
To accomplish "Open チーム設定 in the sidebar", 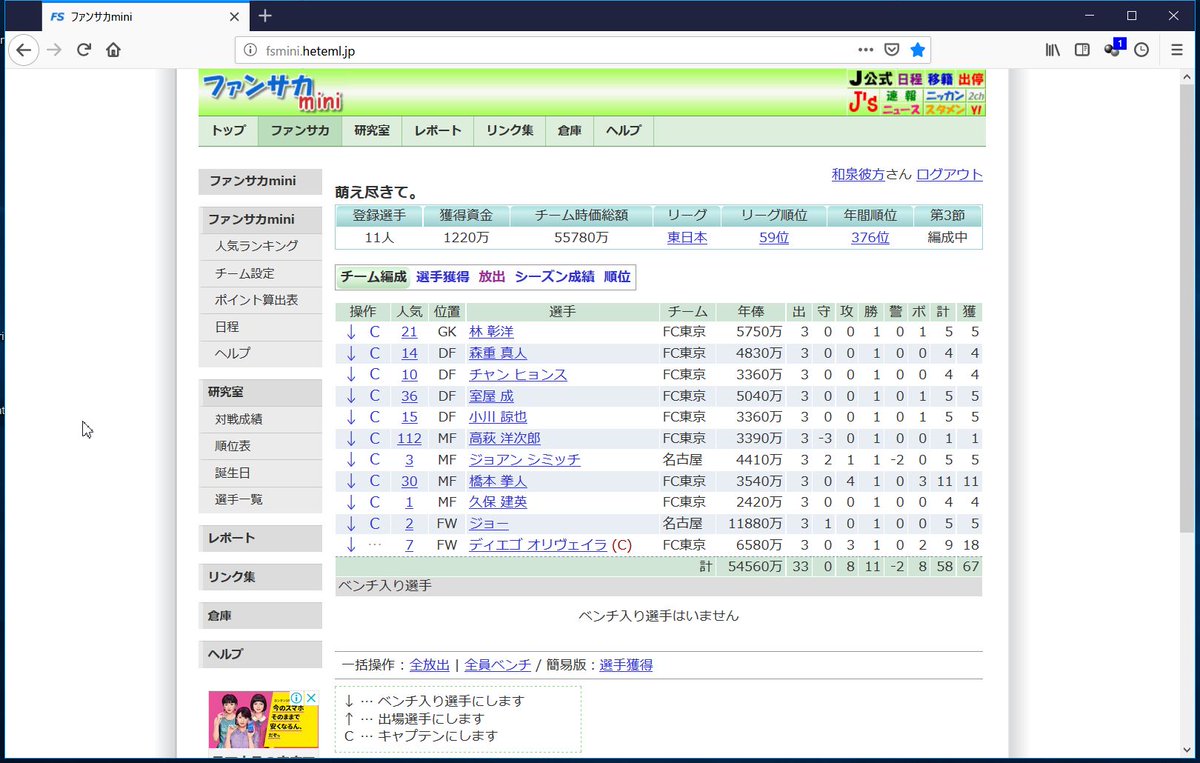I will click(260, 273).
